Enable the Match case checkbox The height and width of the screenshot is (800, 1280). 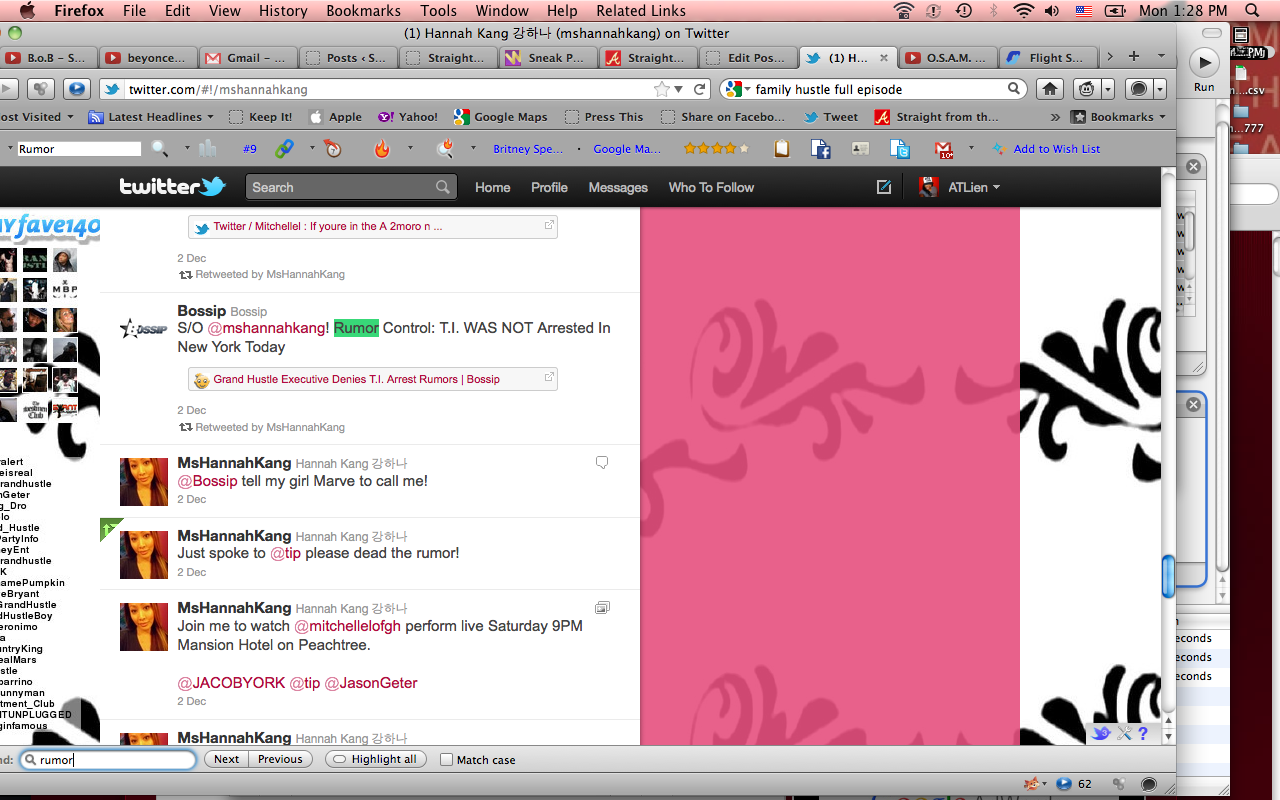coord(447,760)
